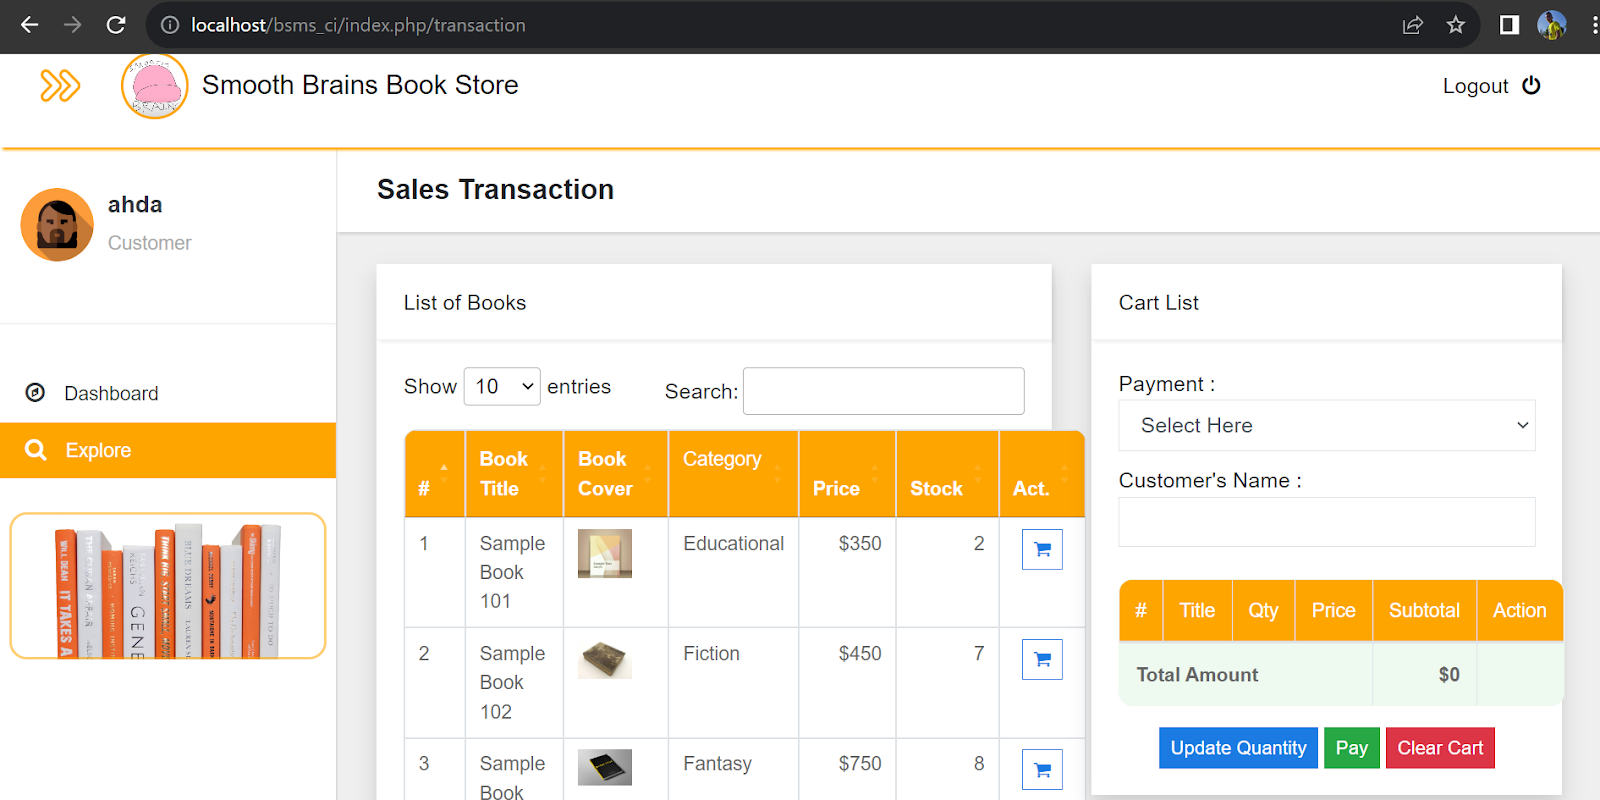Click the Smooth Brains store logo

pyautogui.click(x=155, y=87)
